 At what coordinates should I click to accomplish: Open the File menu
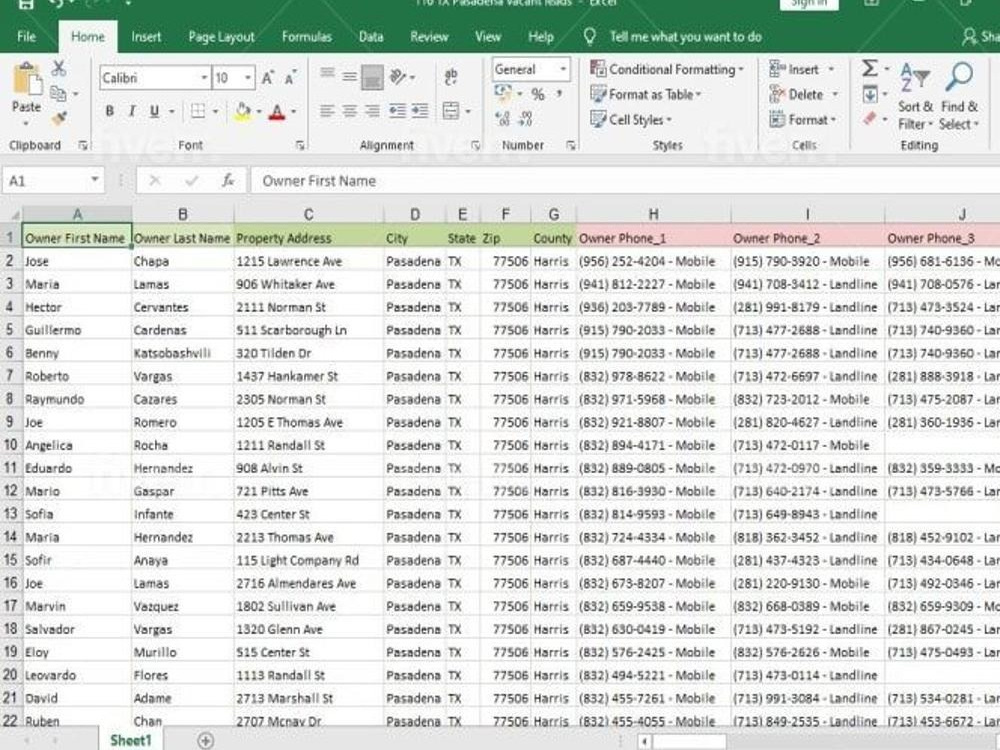click(26, 36)
